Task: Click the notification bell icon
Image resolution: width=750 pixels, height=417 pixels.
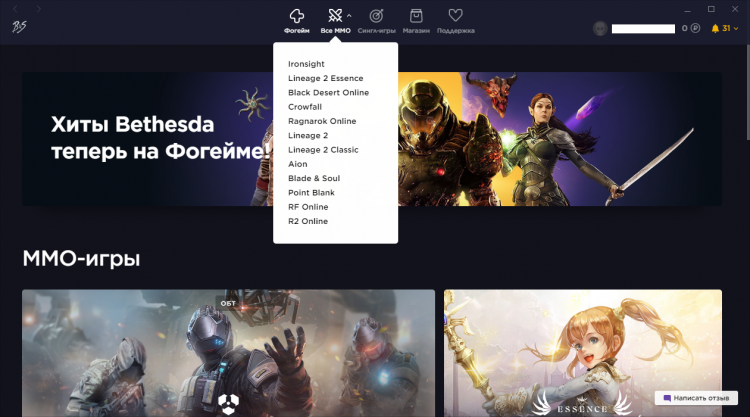Action: [x=715, y=29]
